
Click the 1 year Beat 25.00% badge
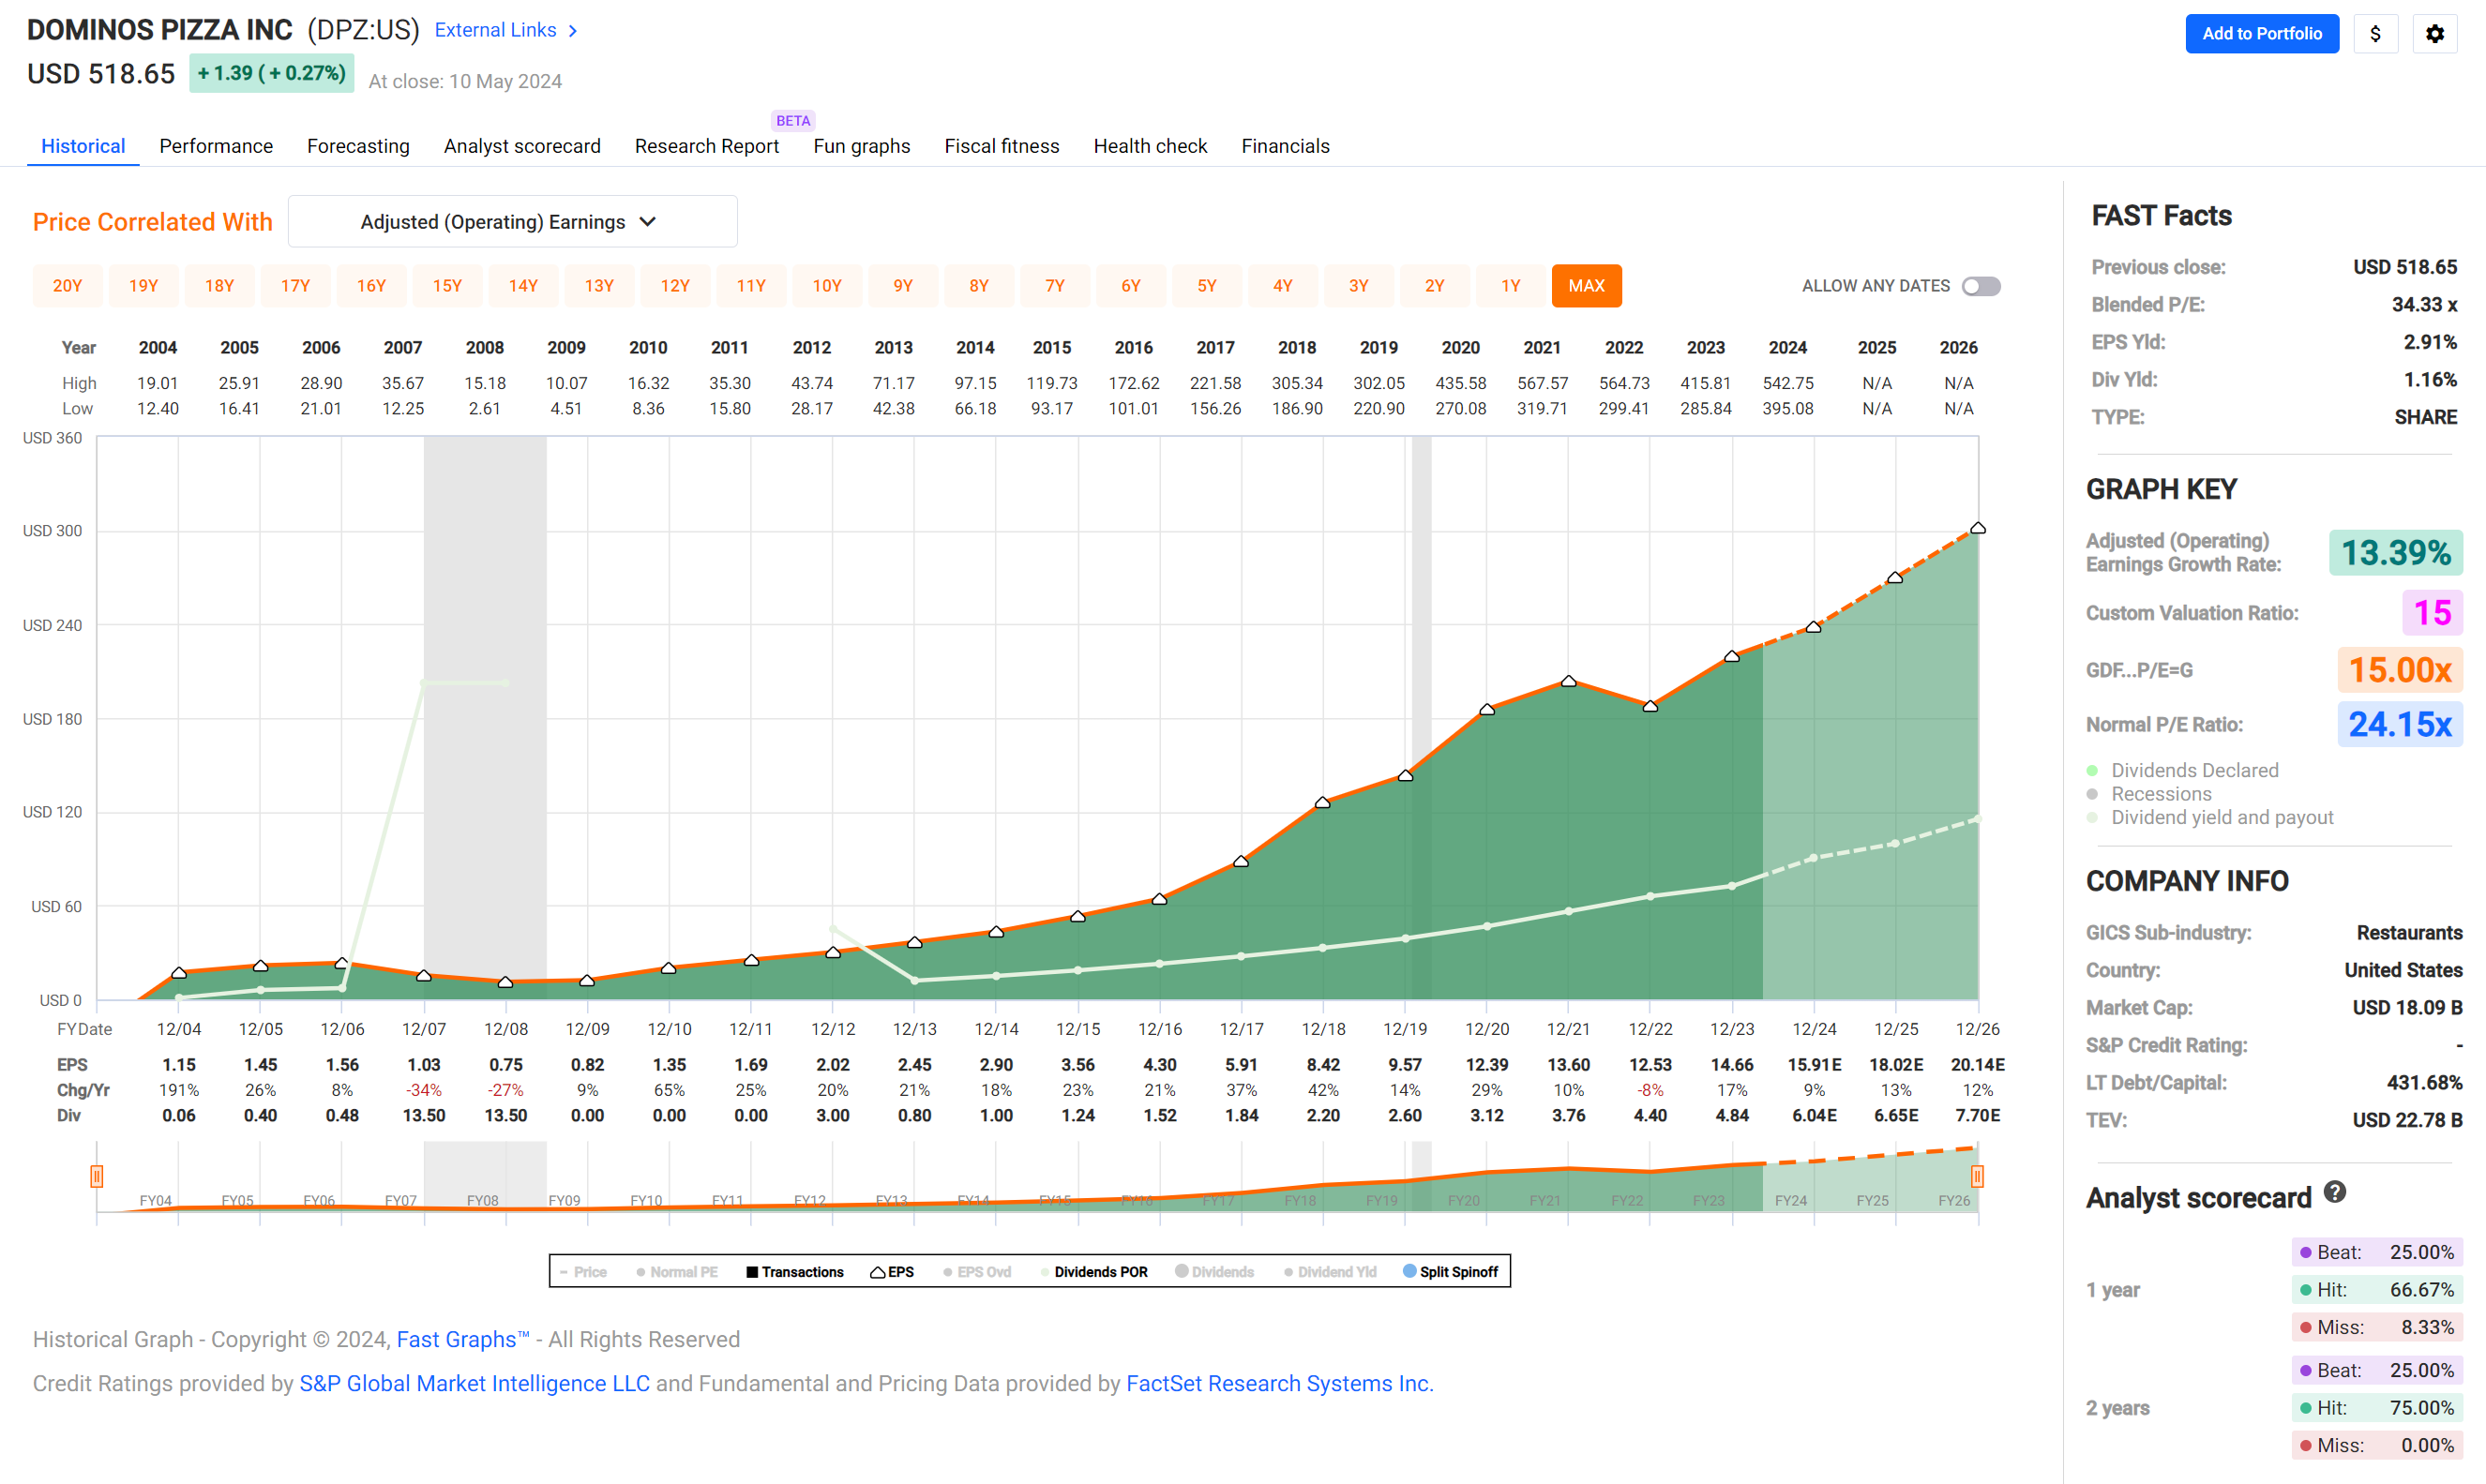coord(2377,1252)
